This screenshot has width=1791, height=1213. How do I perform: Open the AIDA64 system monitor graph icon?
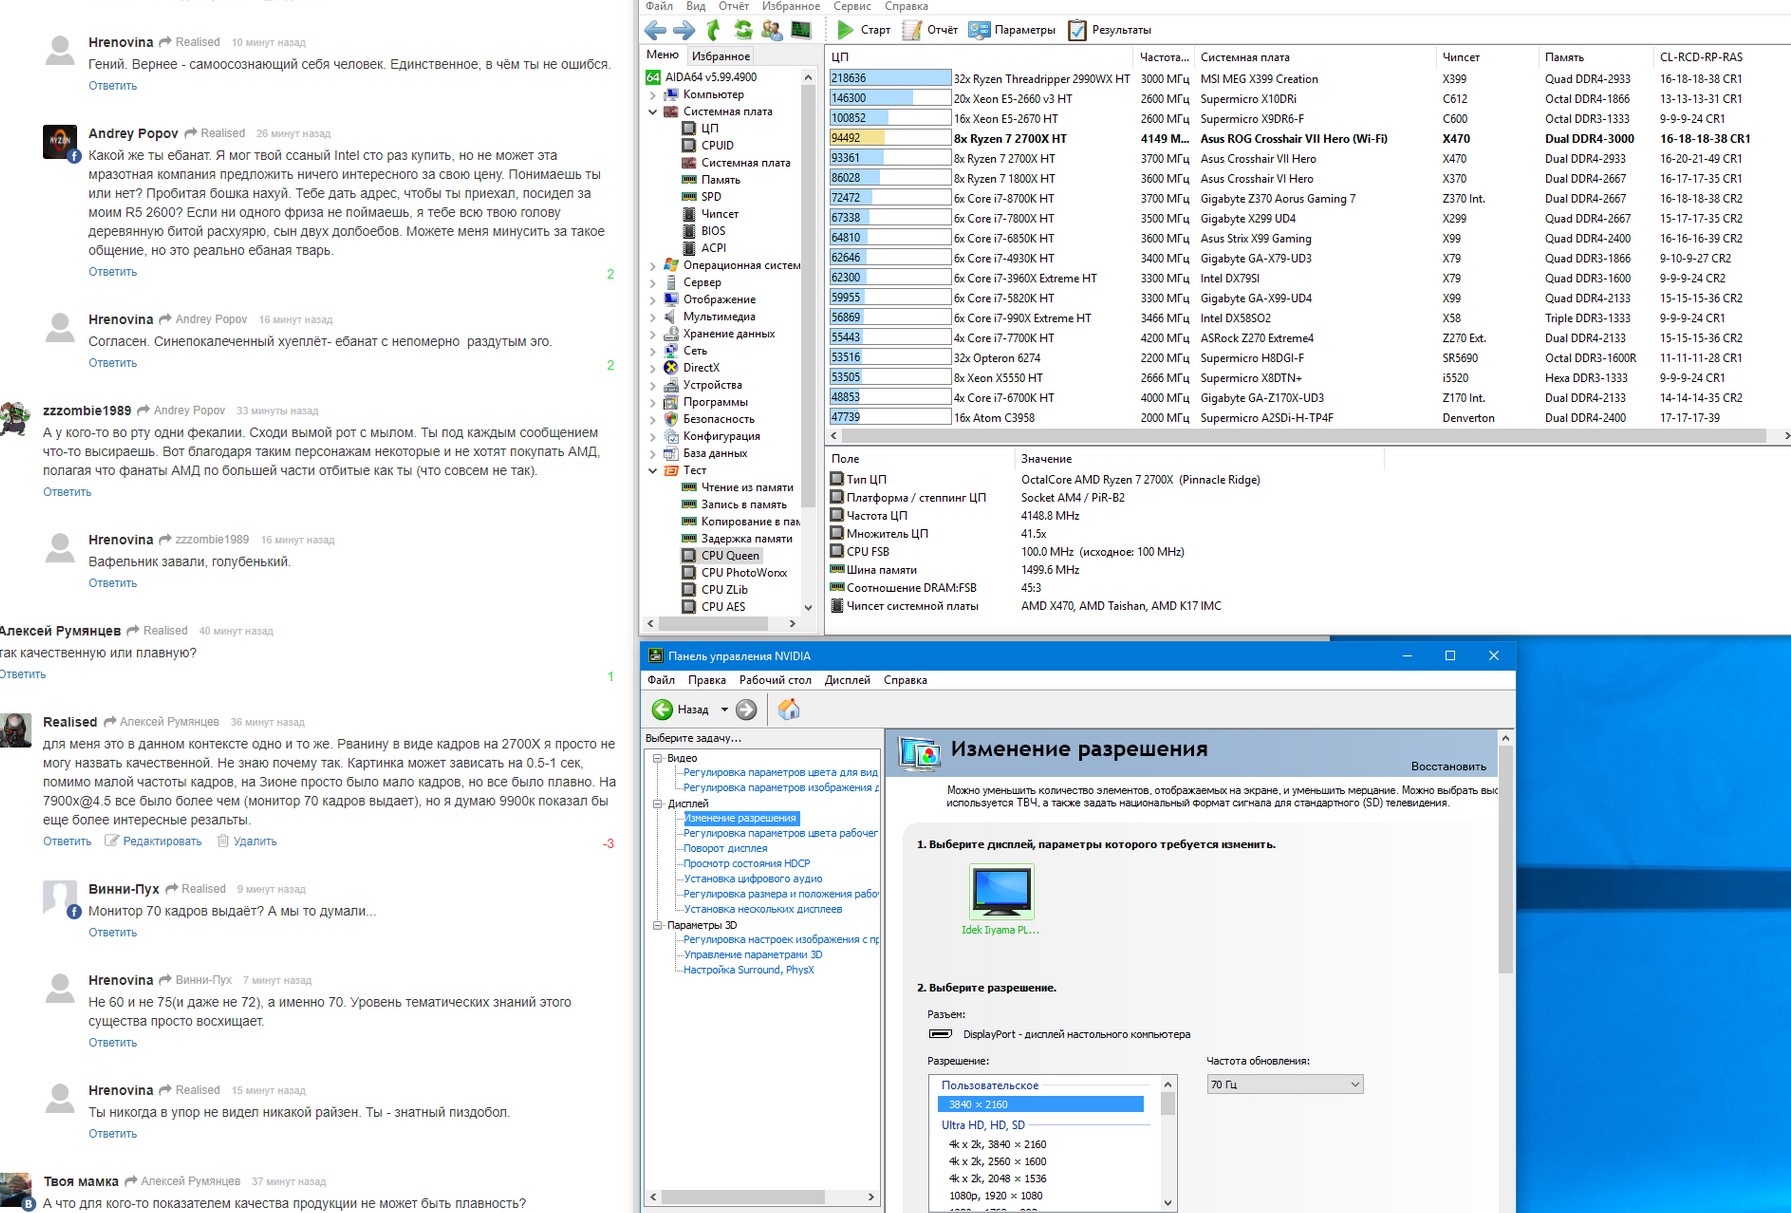pos(801,30)
